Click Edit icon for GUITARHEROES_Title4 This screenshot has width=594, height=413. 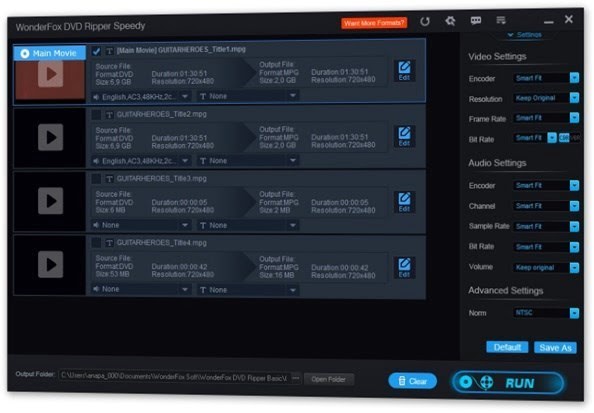pyautogui.click(x=404, y=268)
